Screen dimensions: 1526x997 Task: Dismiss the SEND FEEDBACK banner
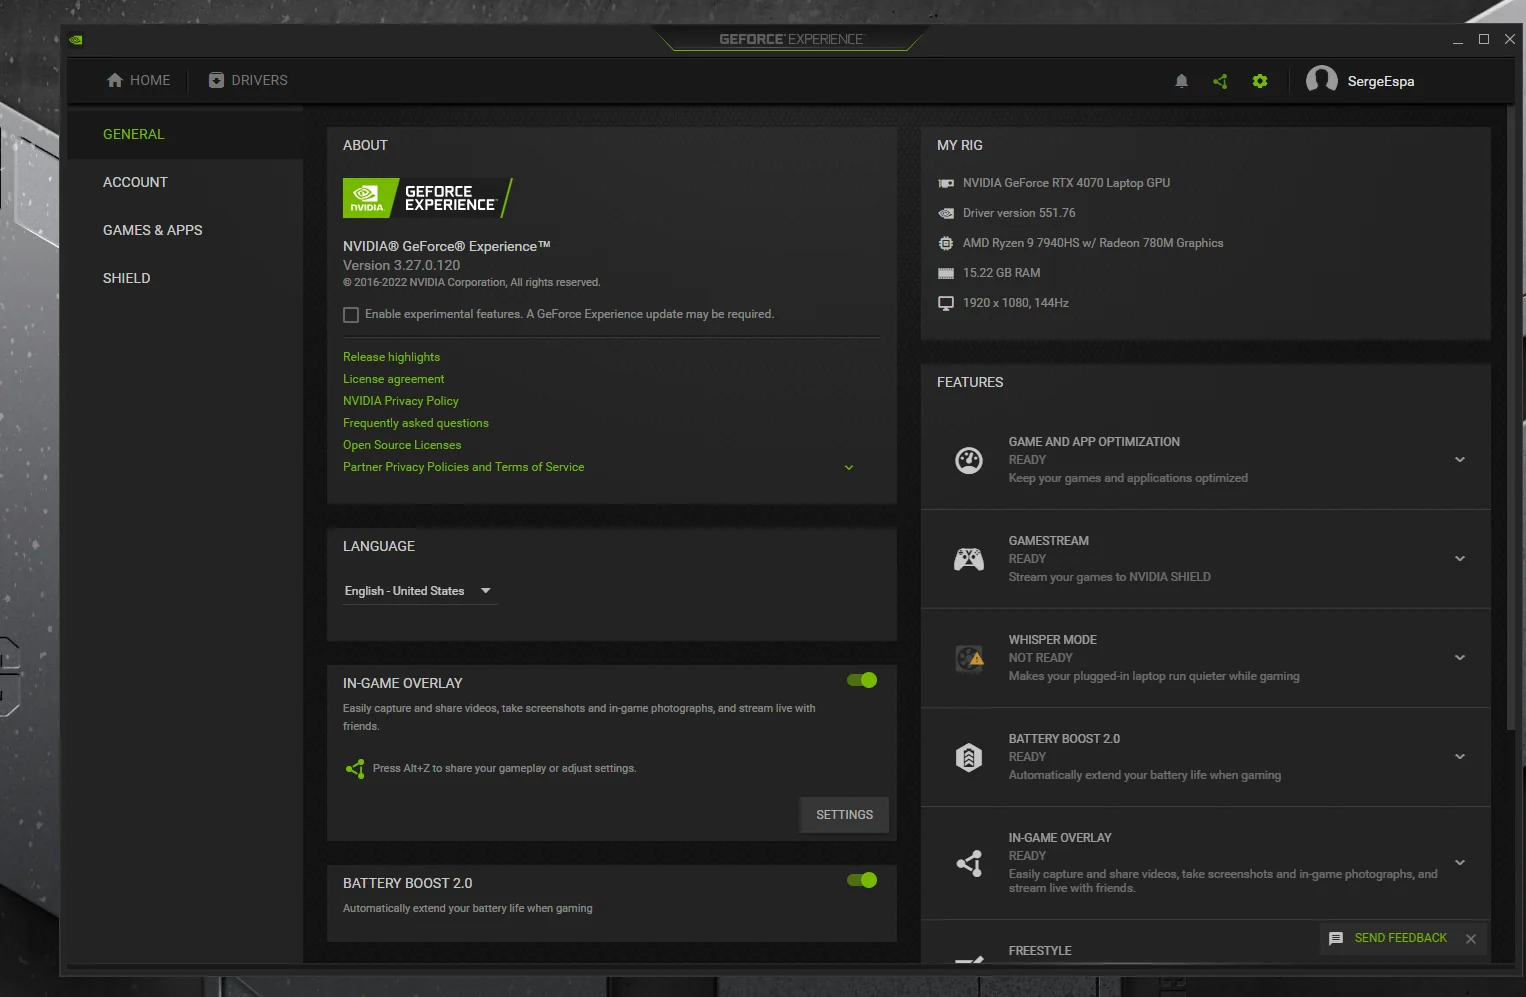pyautogui.click(x=1471, y=939)
